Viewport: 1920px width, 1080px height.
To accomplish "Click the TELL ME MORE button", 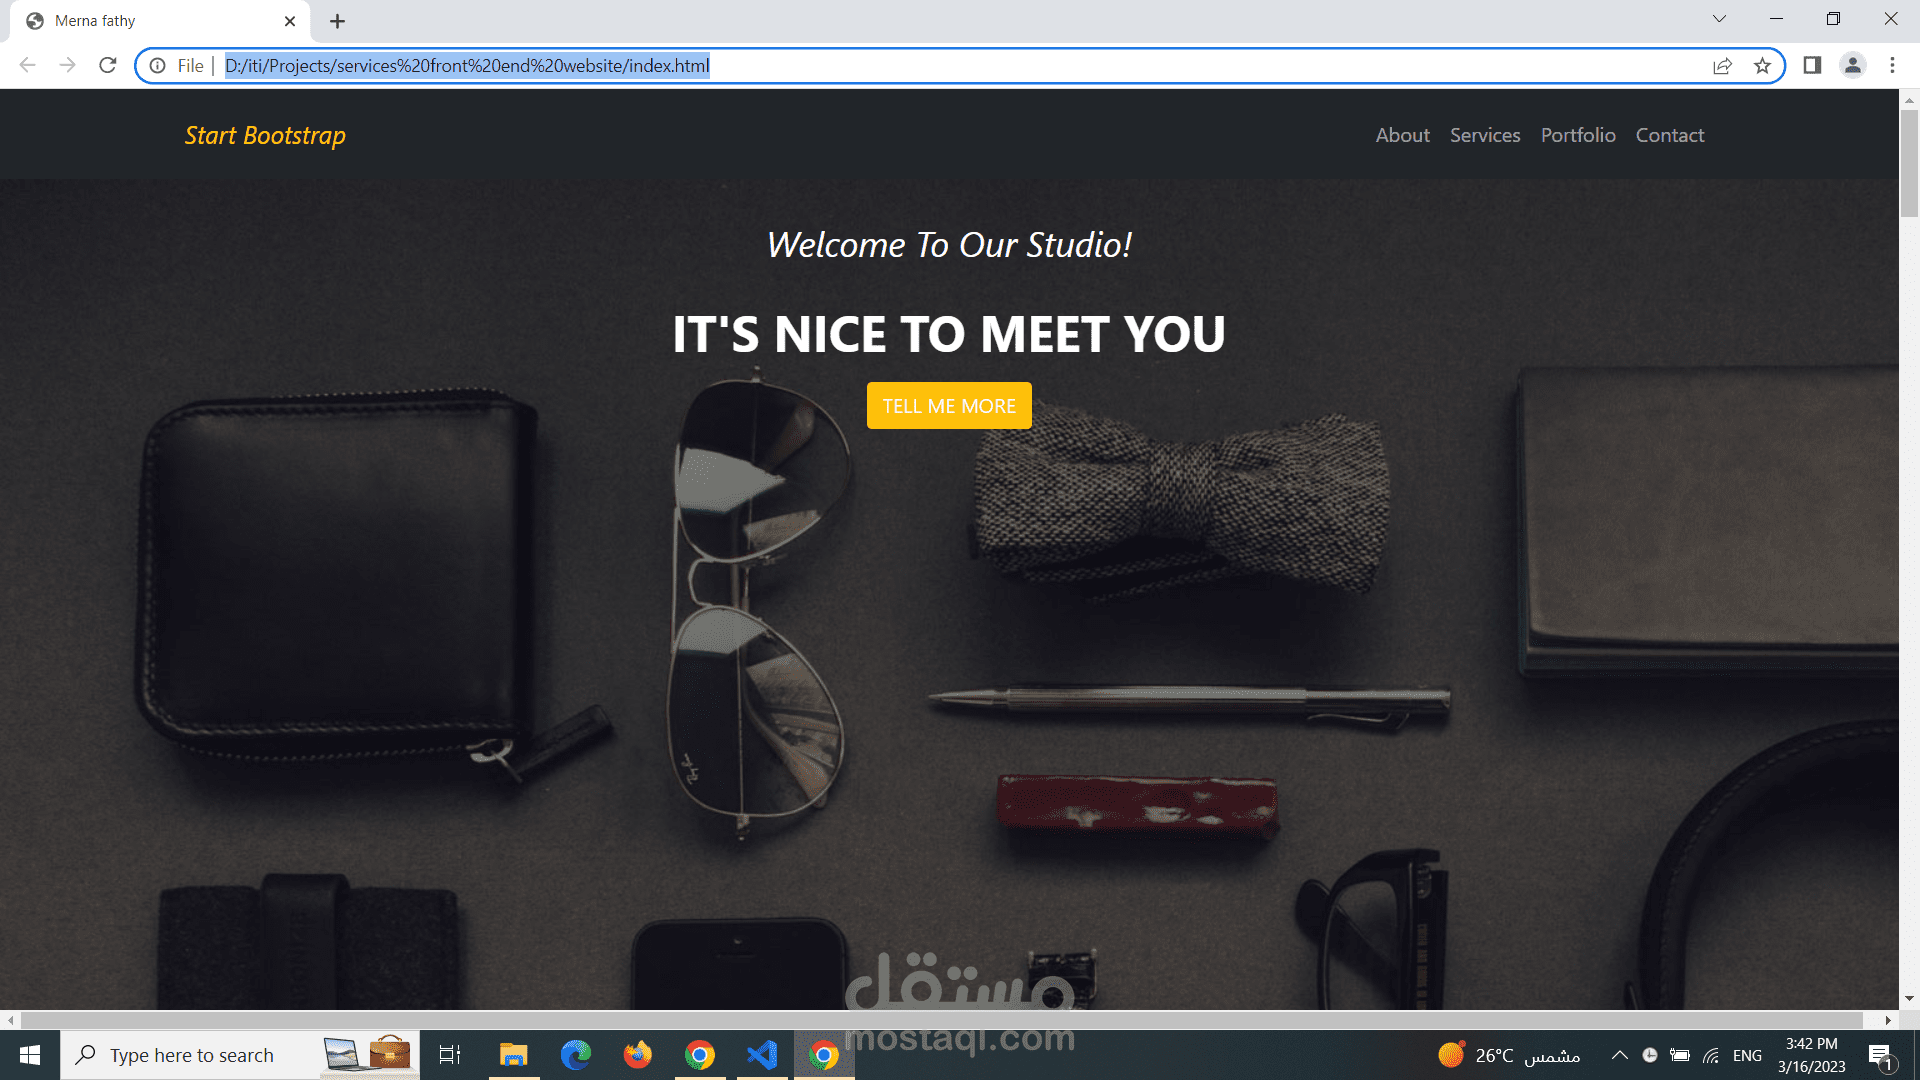I will [948, 405].
